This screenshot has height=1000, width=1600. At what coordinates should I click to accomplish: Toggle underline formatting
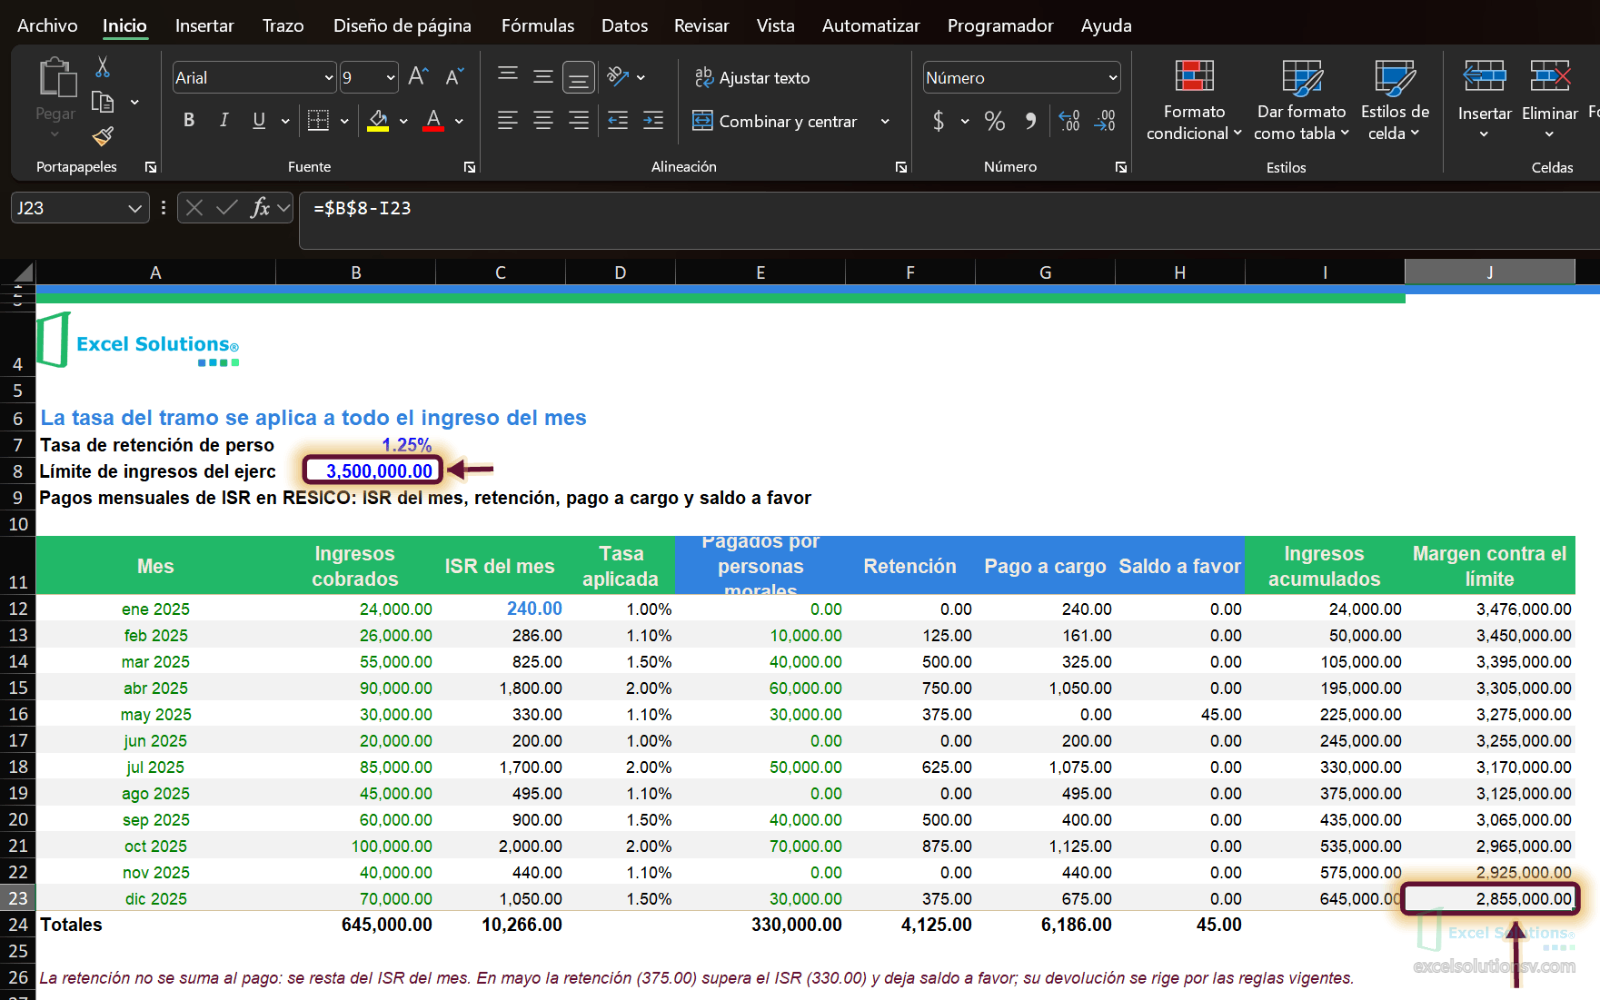click(x=259, y=121)
